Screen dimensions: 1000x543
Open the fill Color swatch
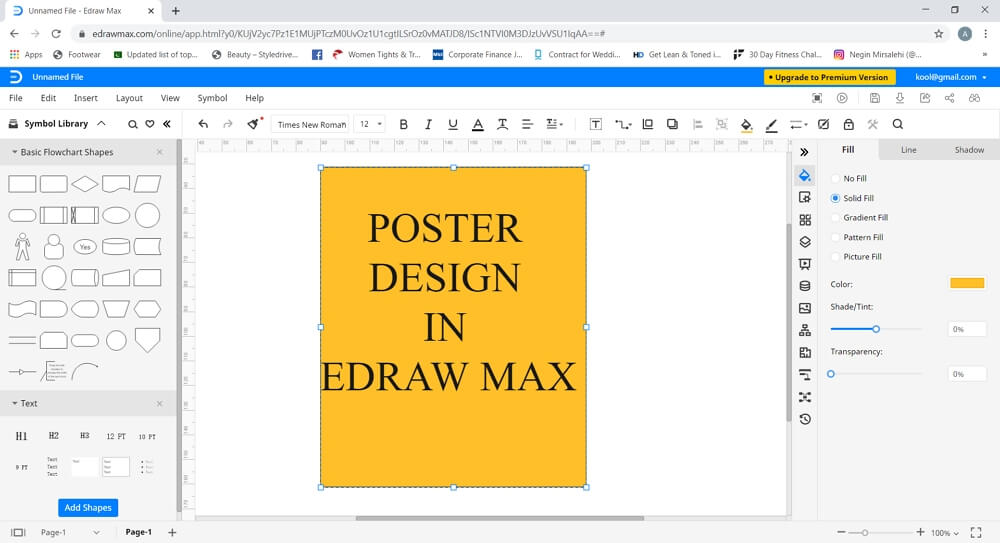(x=967, y=283)
